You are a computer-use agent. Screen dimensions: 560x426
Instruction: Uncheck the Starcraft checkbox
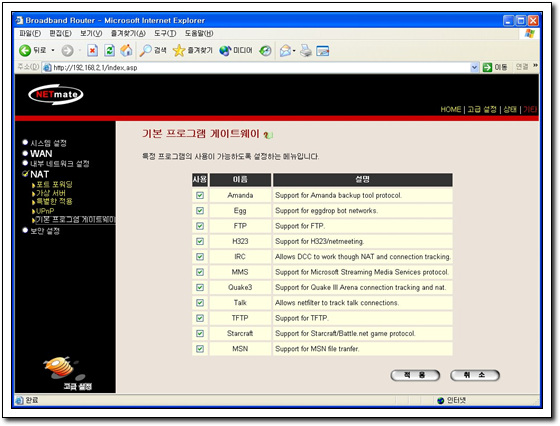[200, 334]
